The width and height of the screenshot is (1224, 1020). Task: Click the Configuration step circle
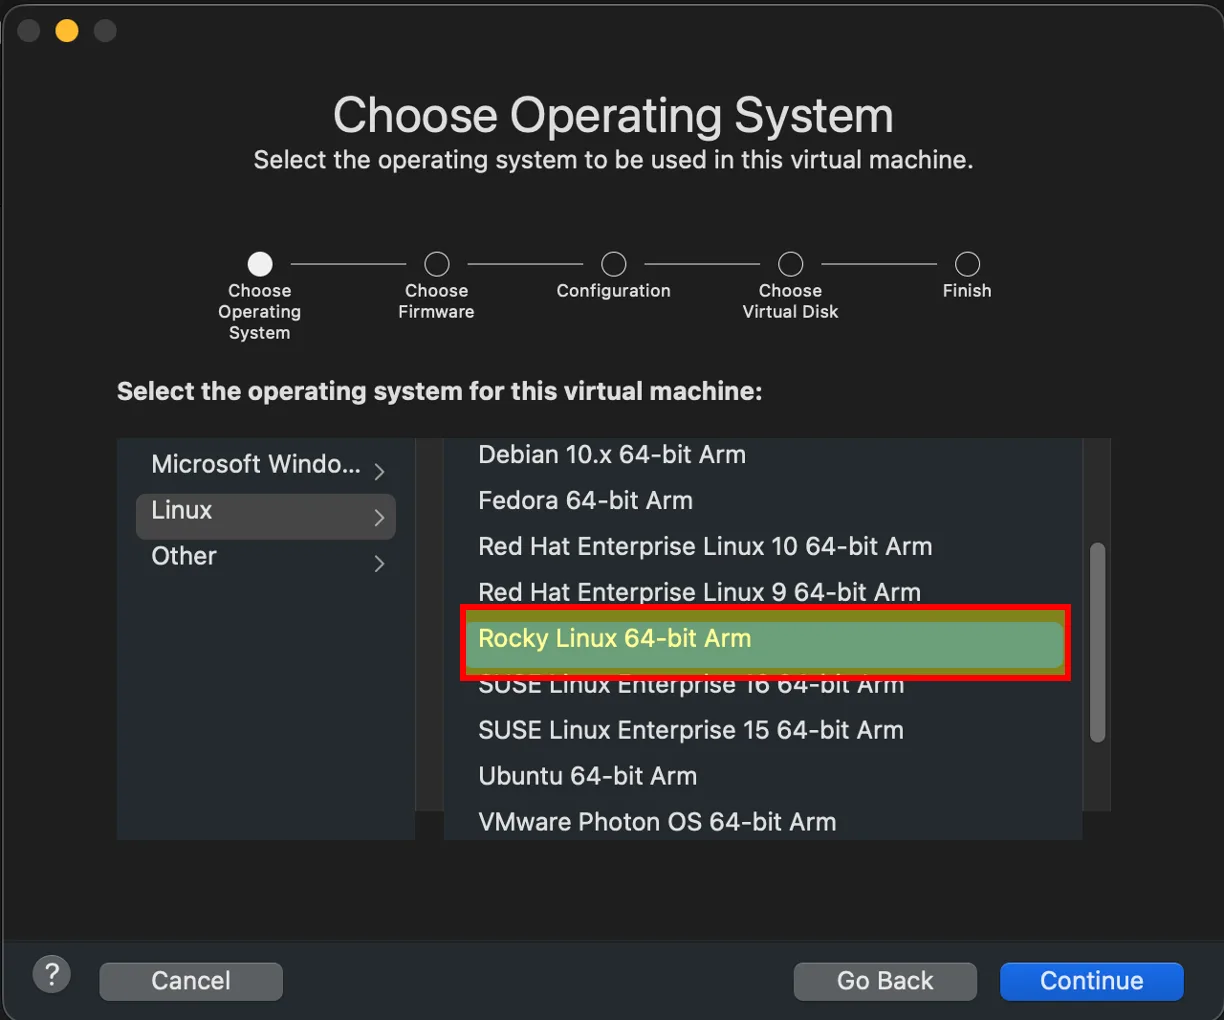coord(614,264)
